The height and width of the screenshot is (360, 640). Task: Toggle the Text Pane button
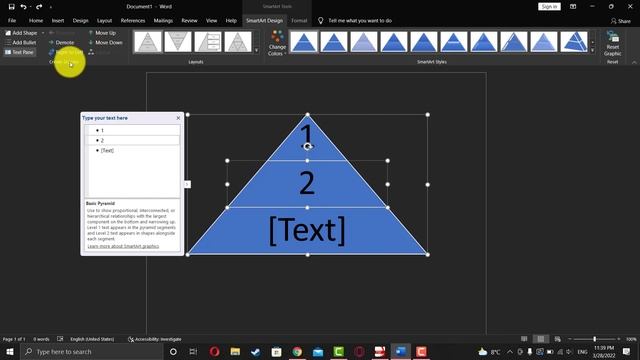pyautogui.click(x=19, y=52)
